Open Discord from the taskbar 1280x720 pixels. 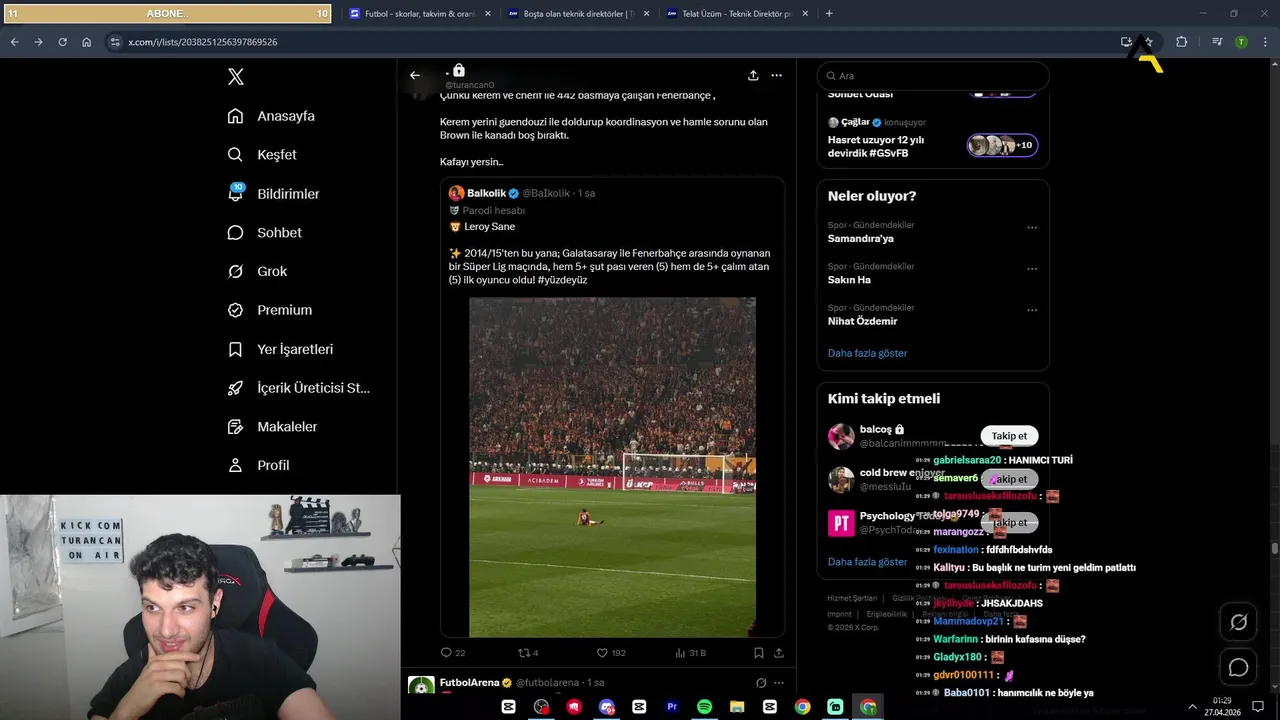coord(606,706)
